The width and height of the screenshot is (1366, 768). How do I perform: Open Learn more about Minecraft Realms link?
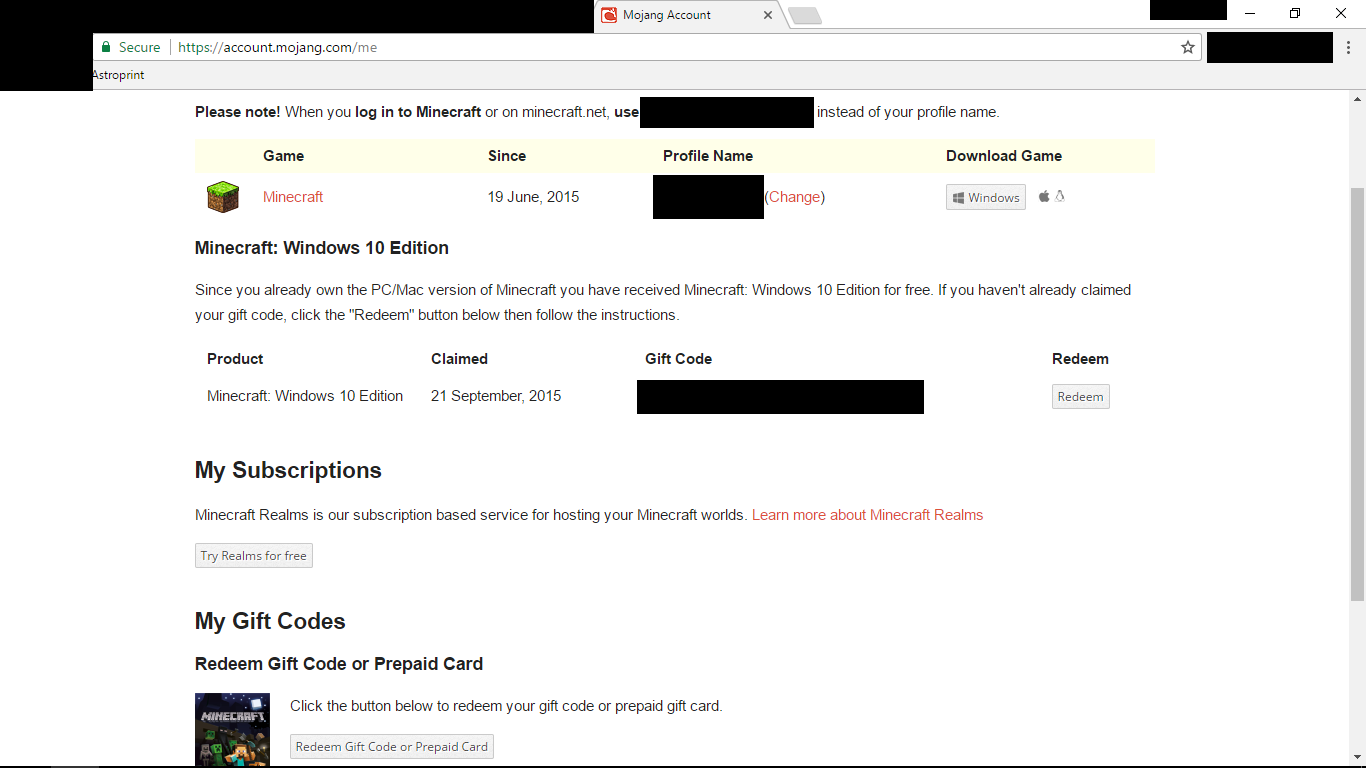click(x=867, y=515)
